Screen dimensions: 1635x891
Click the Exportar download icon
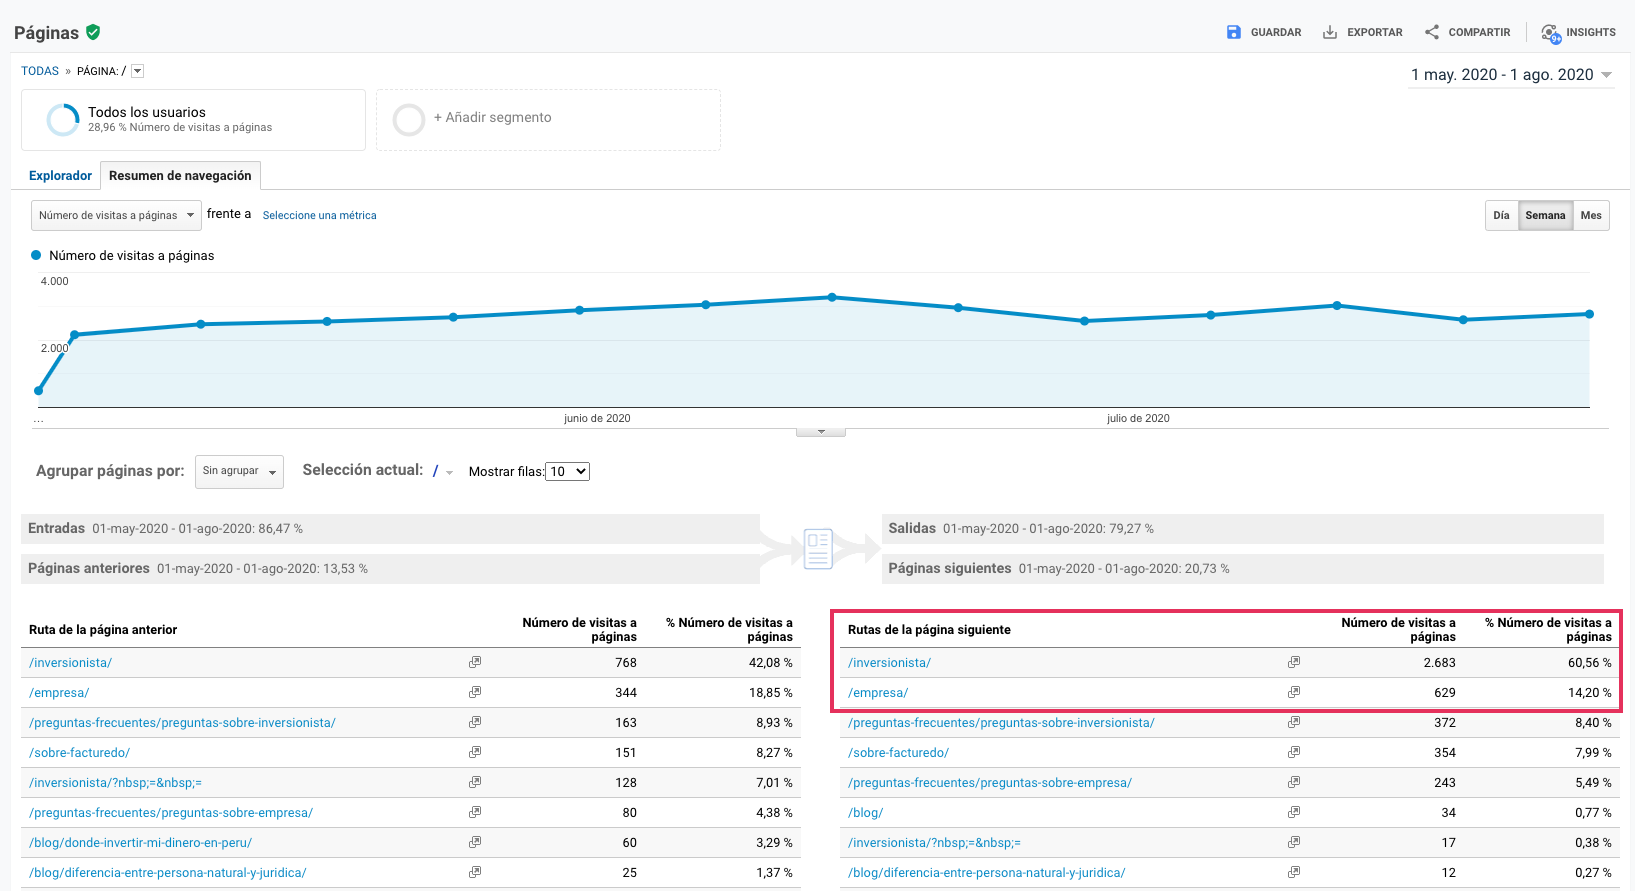(1330, 32)
